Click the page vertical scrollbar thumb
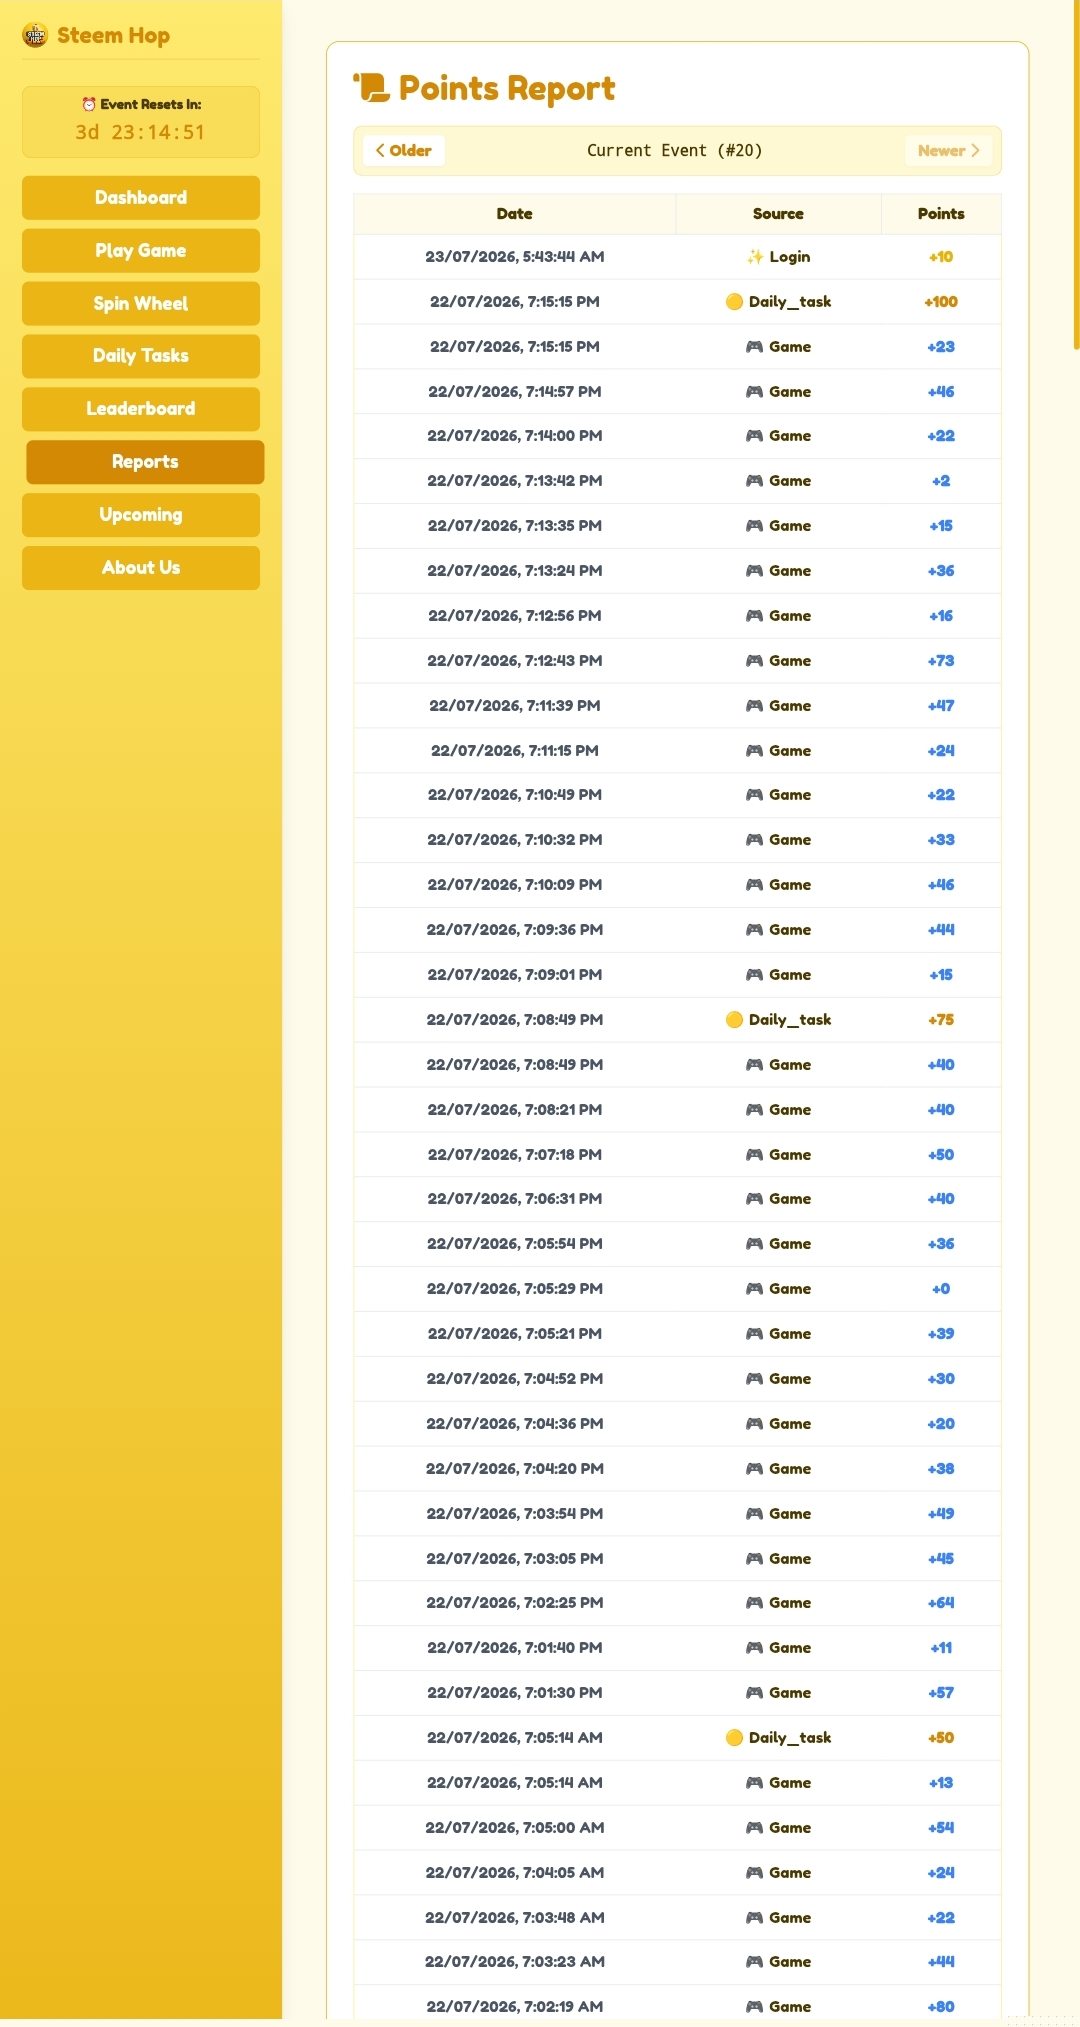The width and height of the screenshot is (1080, 2027). 1076,175
